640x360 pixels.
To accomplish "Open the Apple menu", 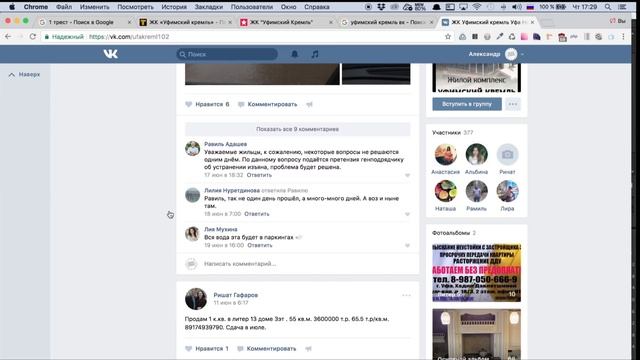I will [12, 7].
